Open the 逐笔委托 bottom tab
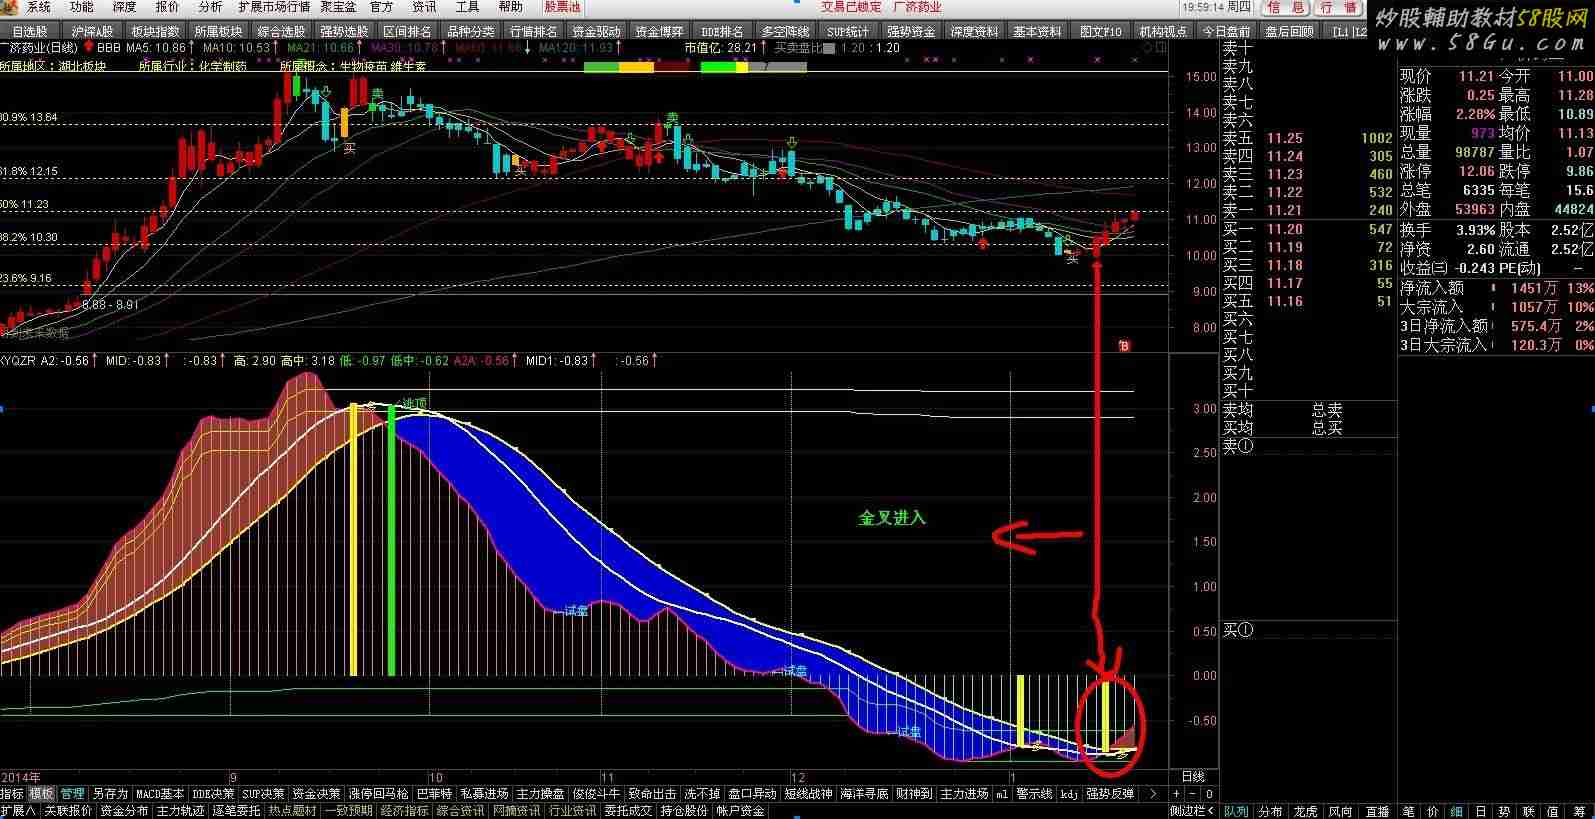 pos(236,810)
